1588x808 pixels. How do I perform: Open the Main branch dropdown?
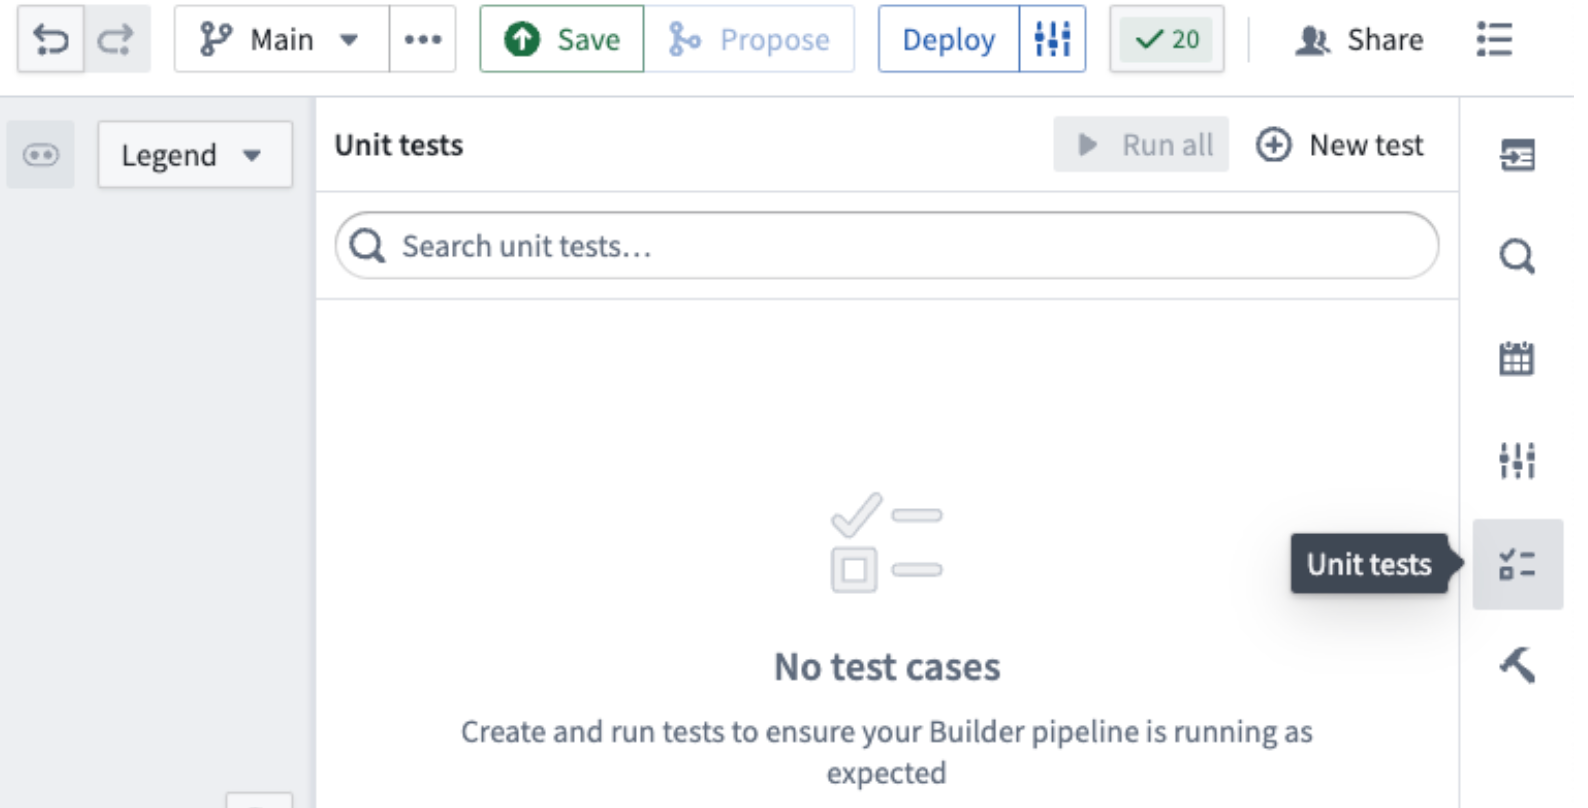coord(281,39)
